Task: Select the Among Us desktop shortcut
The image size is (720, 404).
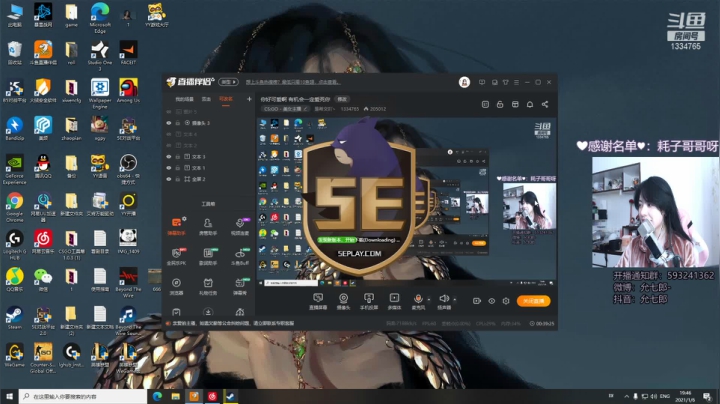Action: tap(128, 90)
